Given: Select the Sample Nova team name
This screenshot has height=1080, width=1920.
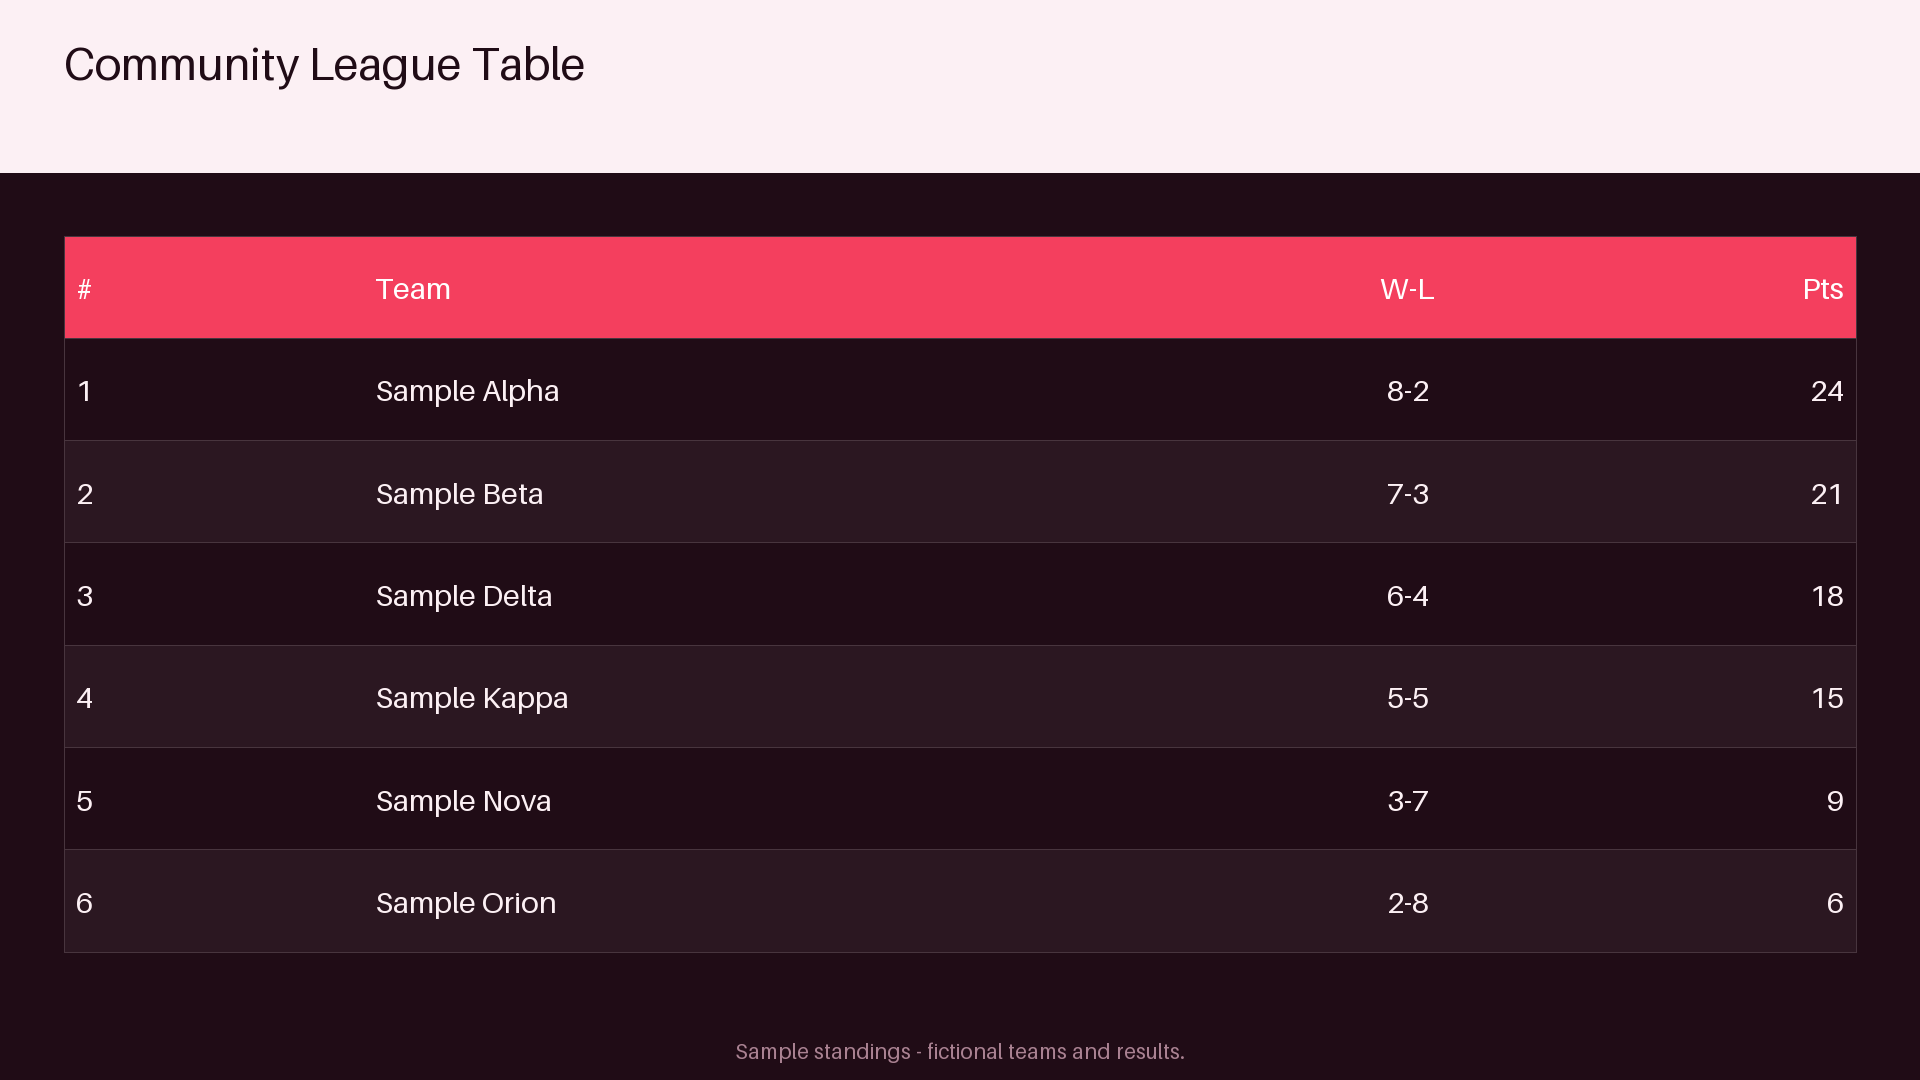Looking at the screenshot, I should click(x=463, y=801).
